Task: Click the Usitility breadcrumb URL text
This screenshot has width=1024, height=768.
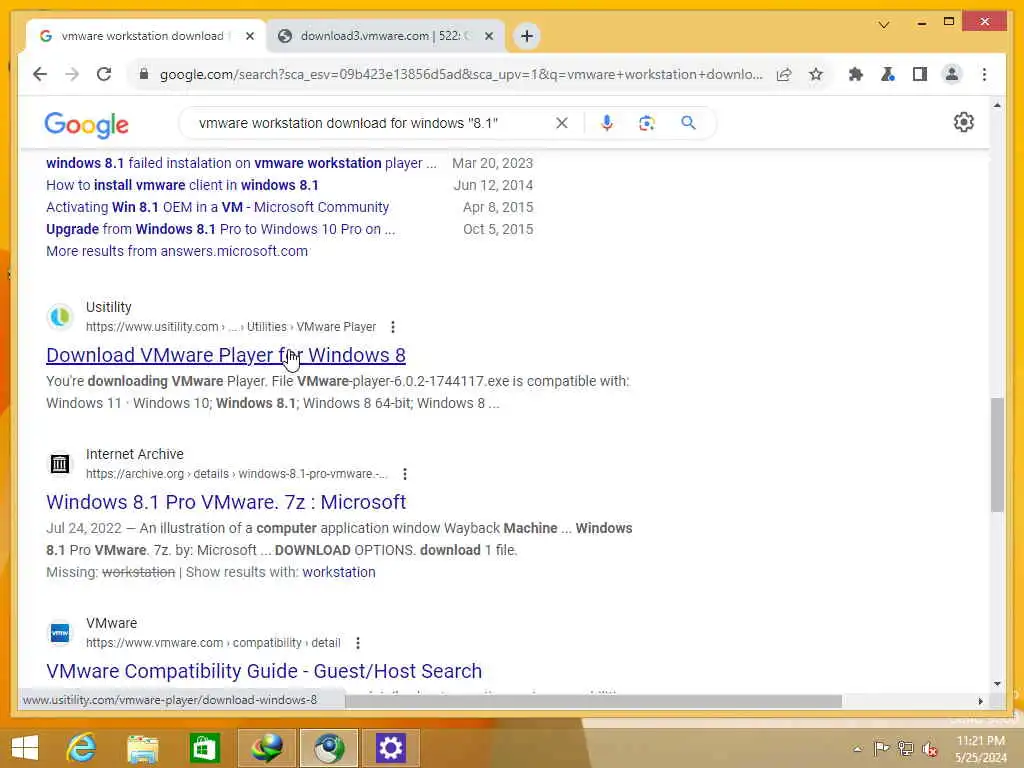Action: click(x=231, y=327)
